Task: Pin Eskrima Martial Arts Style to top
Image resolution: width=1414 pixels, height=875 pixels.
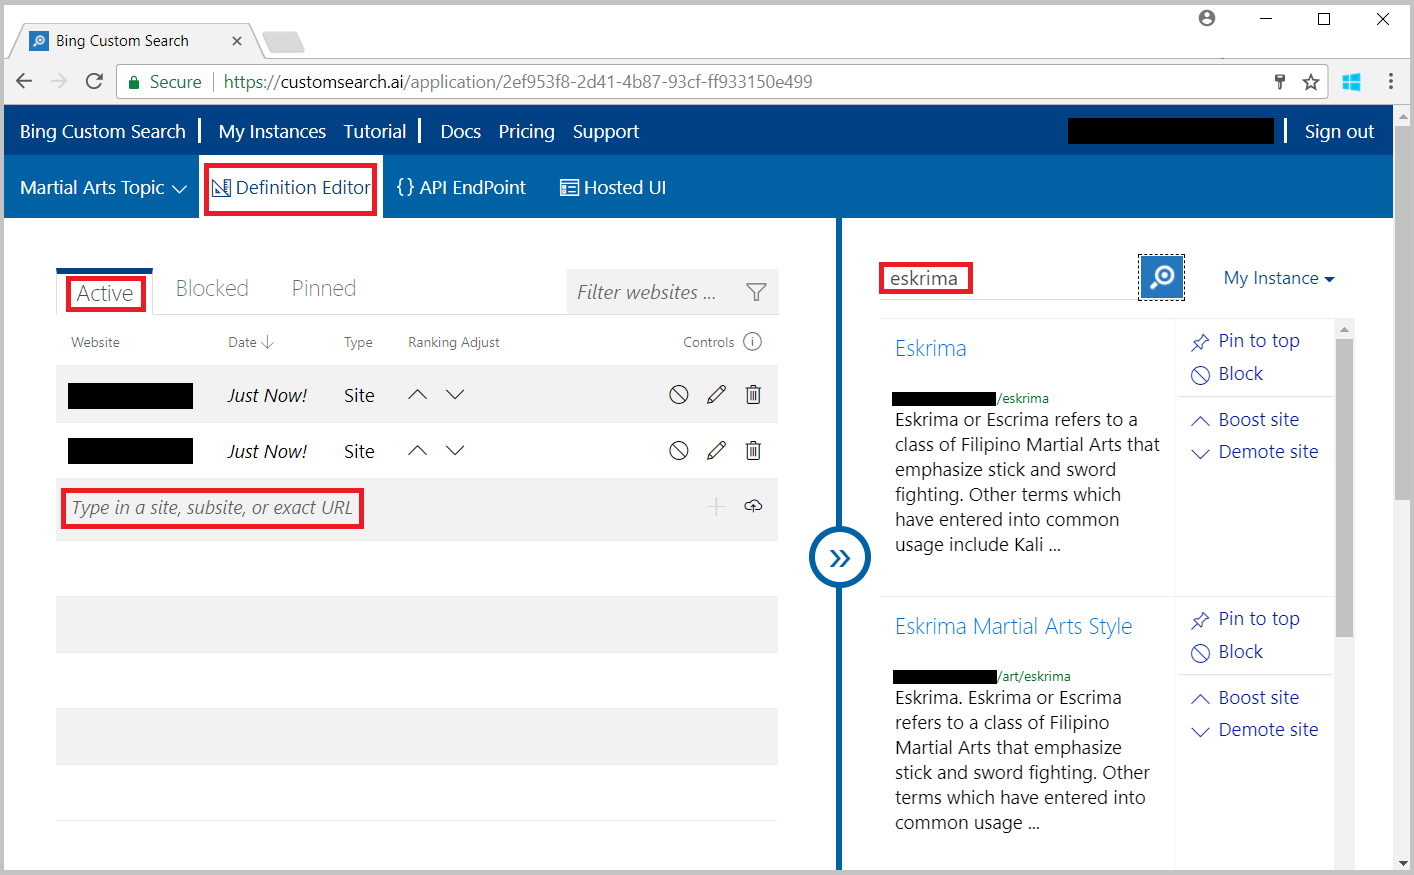Action: [1246, 619]
